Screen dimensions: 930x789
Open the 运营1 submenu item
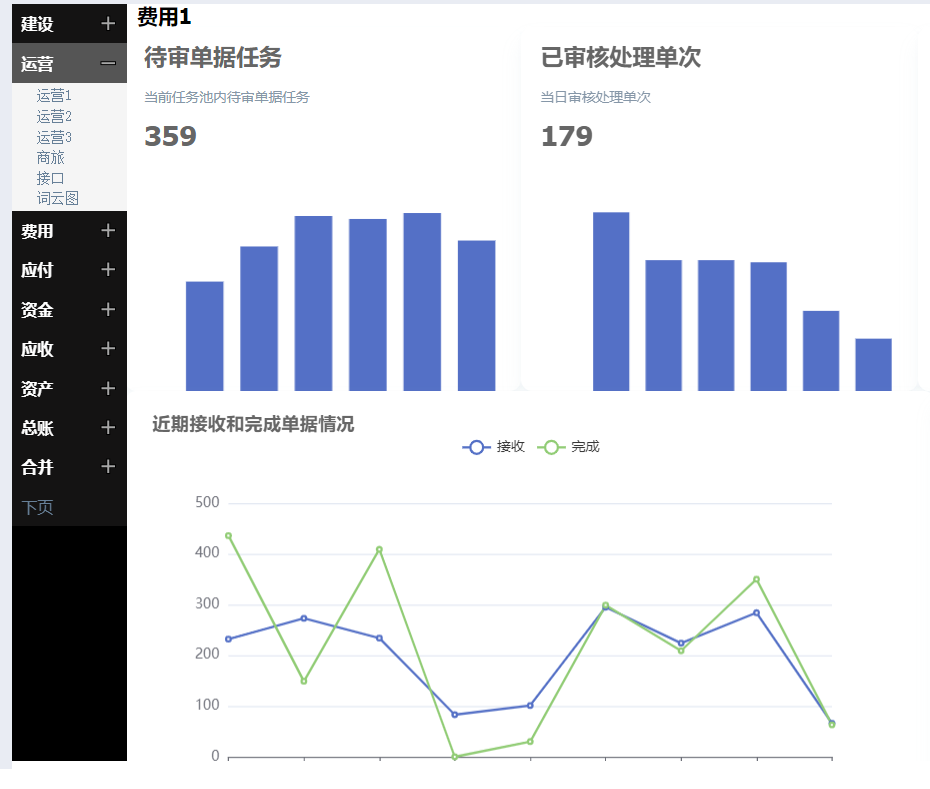(x=54, y=96)
